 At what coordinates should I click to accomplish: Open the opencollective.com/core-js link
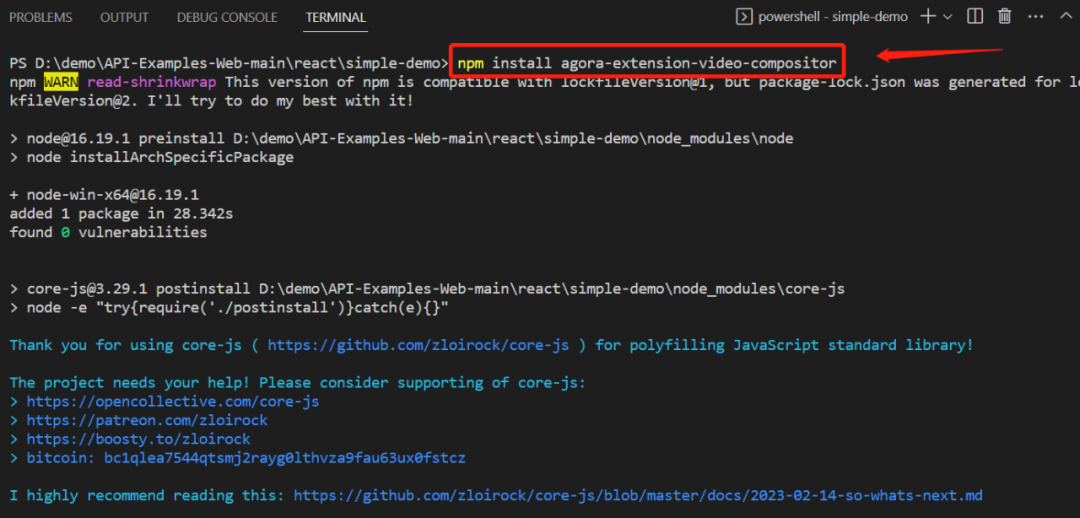click(173, 401)
